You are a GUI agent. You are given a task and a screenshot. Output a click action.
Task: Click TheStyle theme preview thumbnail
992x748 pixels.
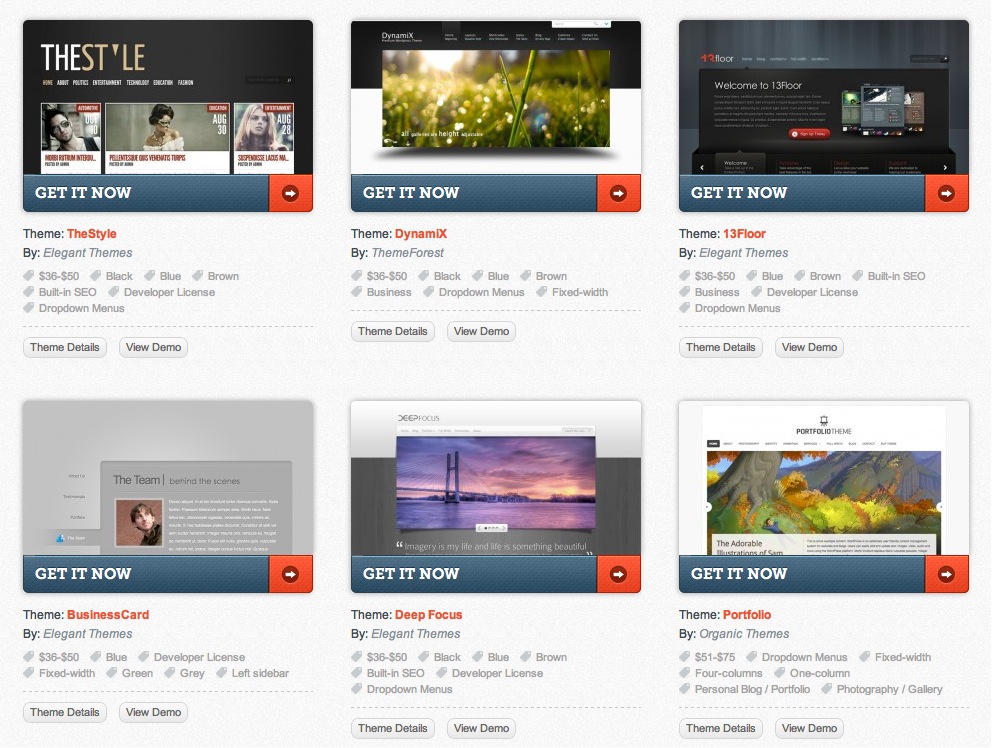click(168, 97)
